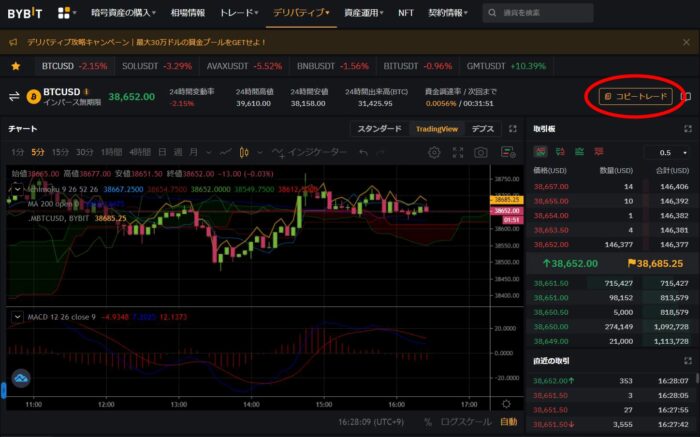The width and height of the screenshot is (700, 437).
Task: Switch to the Depth chart tab
Action: tap(483, 129)
